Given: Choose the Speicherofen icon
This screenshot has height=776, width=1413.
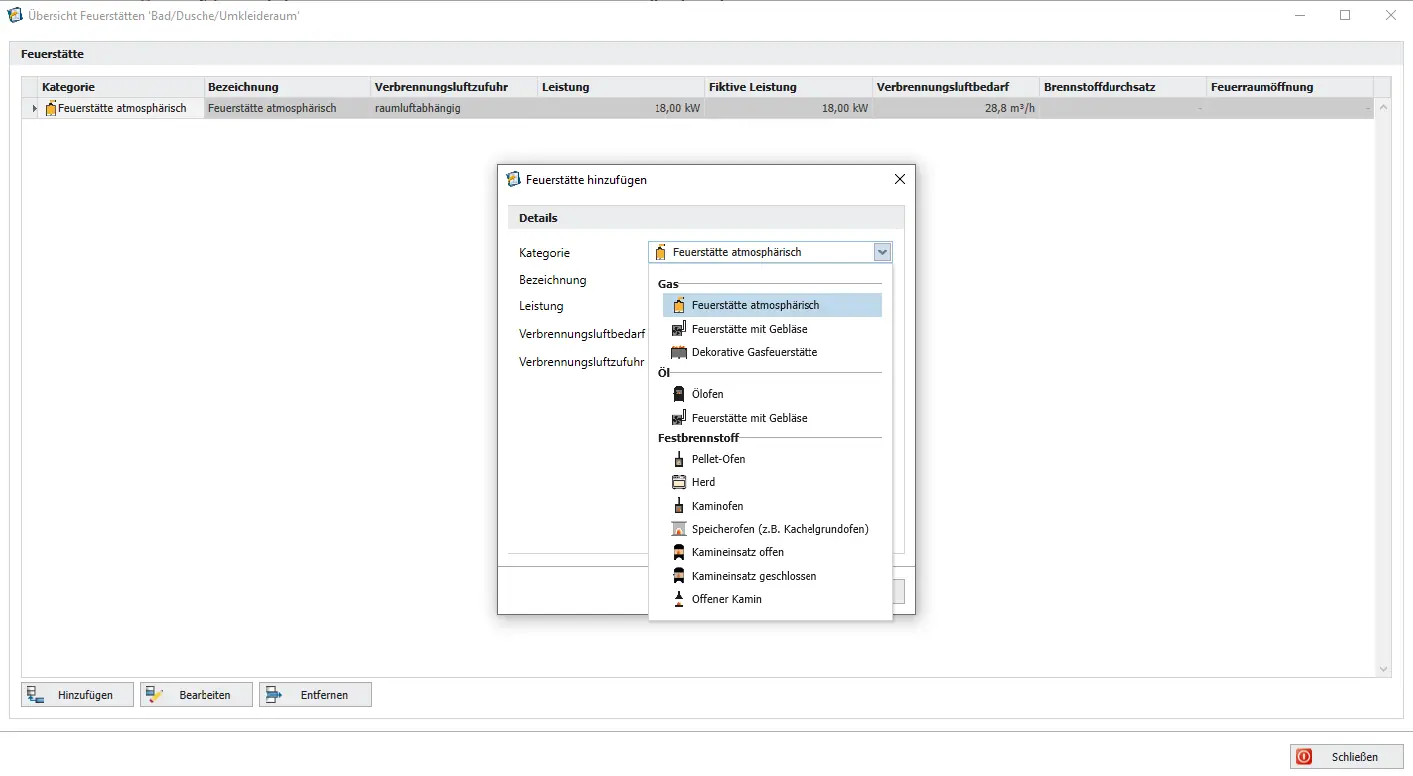Looking at the screenshot, I should pos(679,529).
